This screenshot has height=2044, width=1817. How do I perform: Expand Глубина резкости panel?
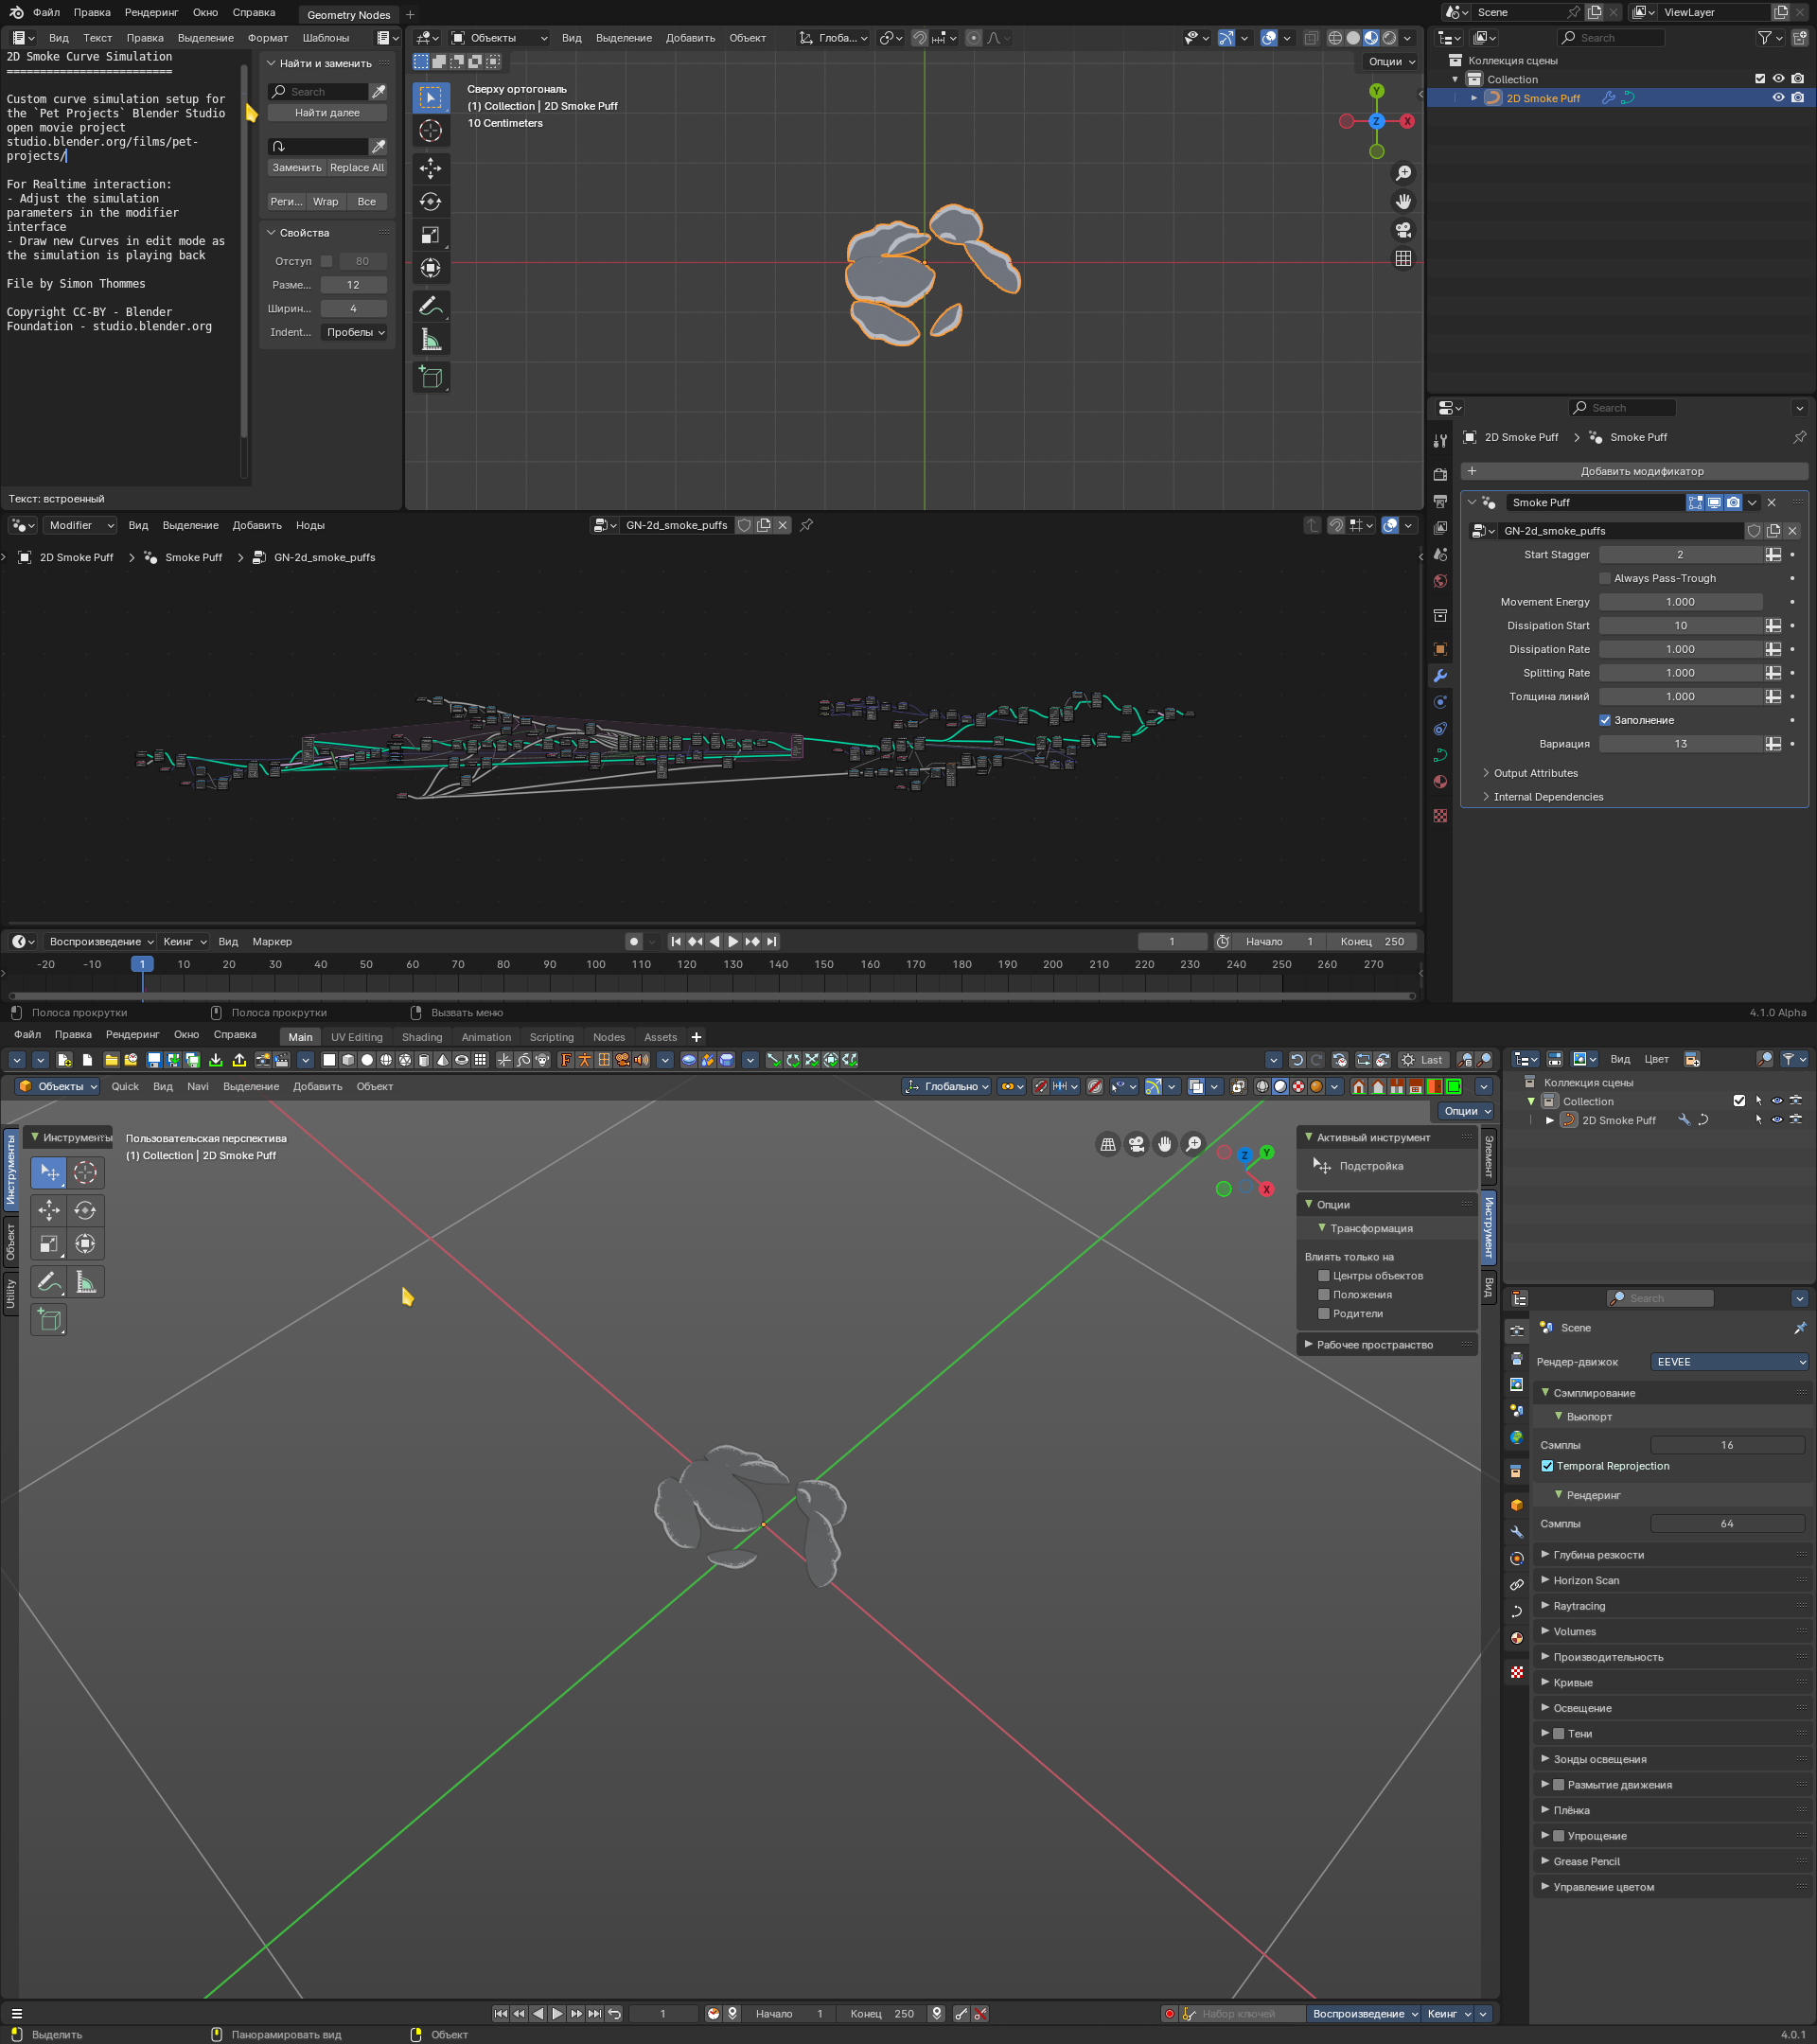[1598, 1555]
